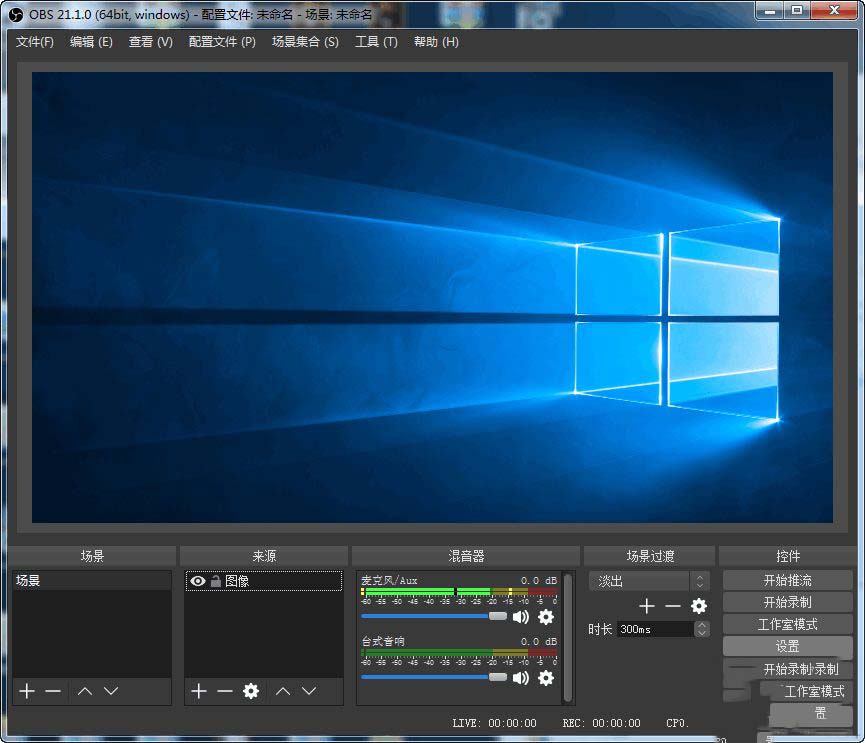Click the 场景过渡 panel header
This screenshot has height=743, width=865.
[x=650, y=556]
